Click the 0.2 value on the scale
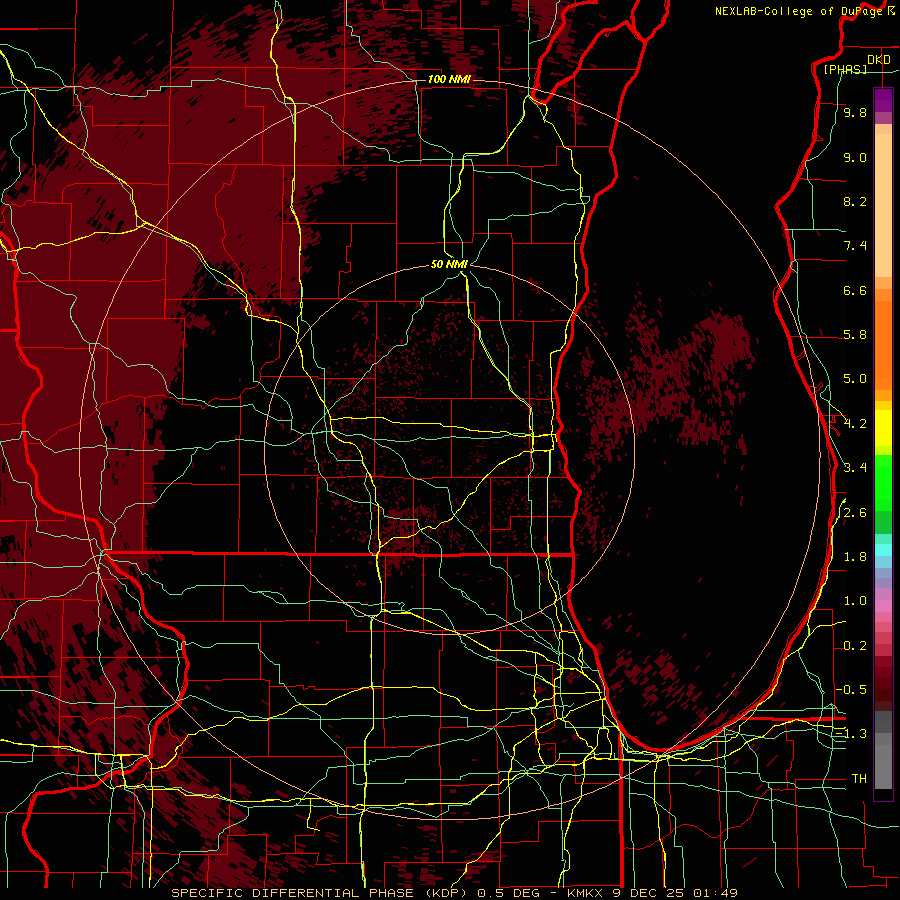 (855, 646)
